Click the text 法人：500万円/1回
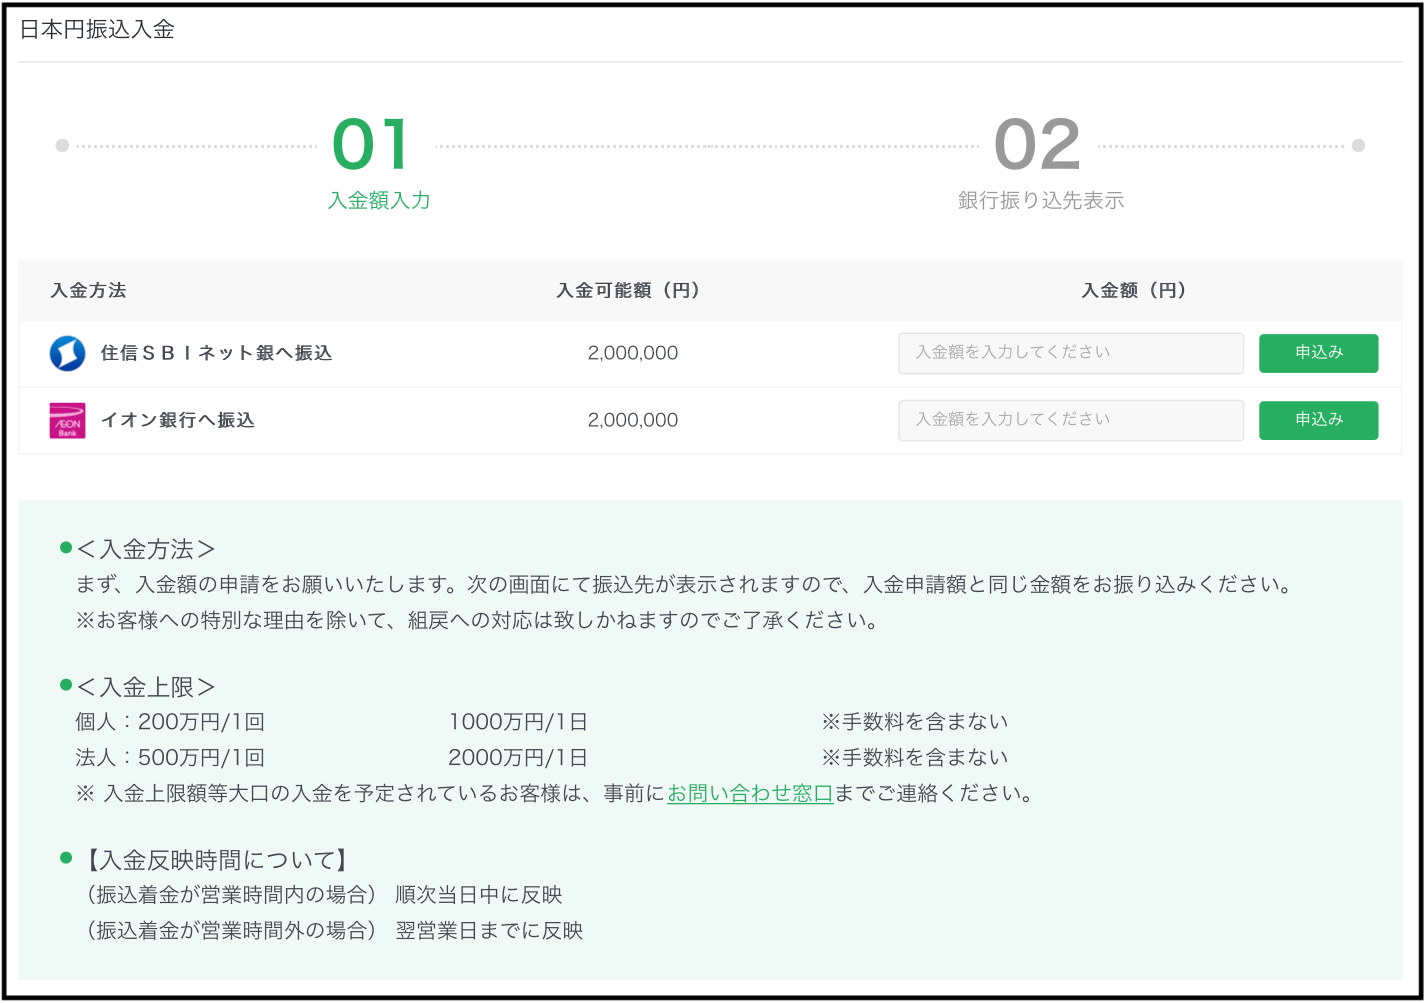This screenshot has height=1003, width=1425. pyautogui.click(x=170, y=758)
